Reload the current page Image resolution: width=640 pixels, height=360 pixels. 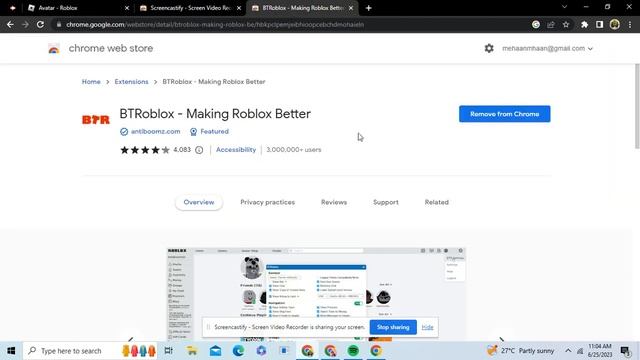40,24
